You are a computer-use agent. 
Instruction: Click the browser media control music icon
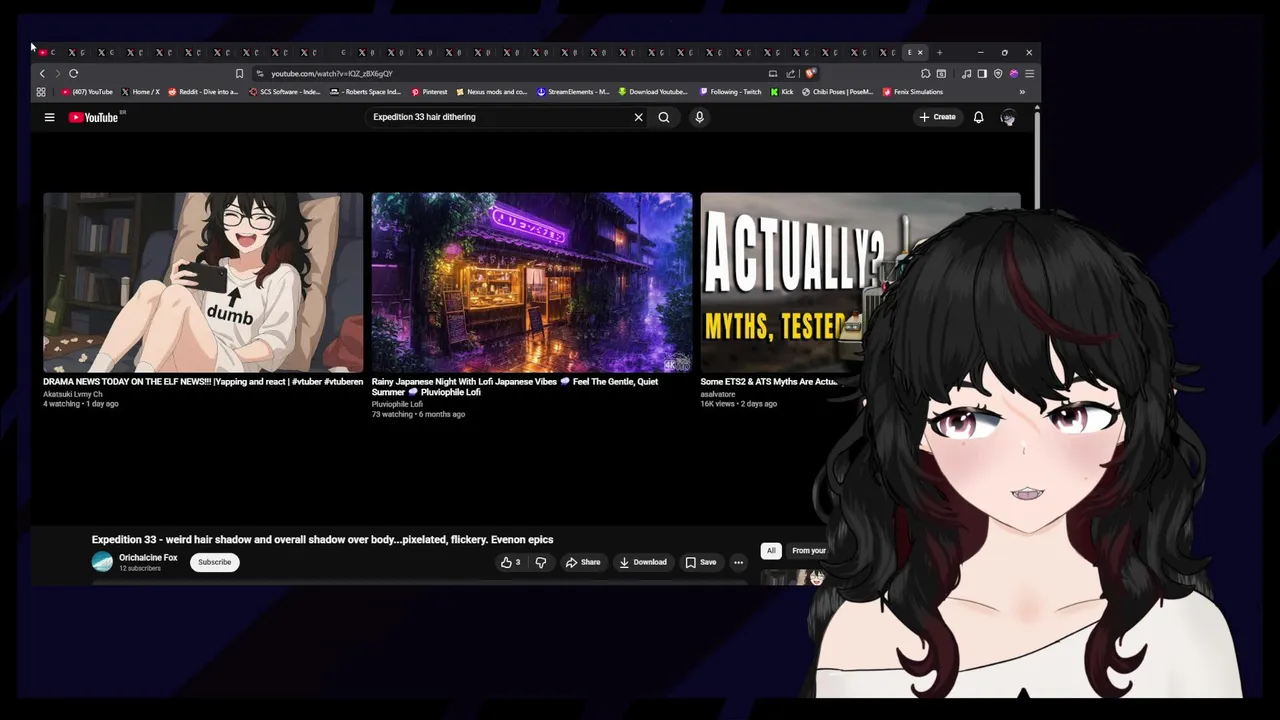tap(966, 73)
